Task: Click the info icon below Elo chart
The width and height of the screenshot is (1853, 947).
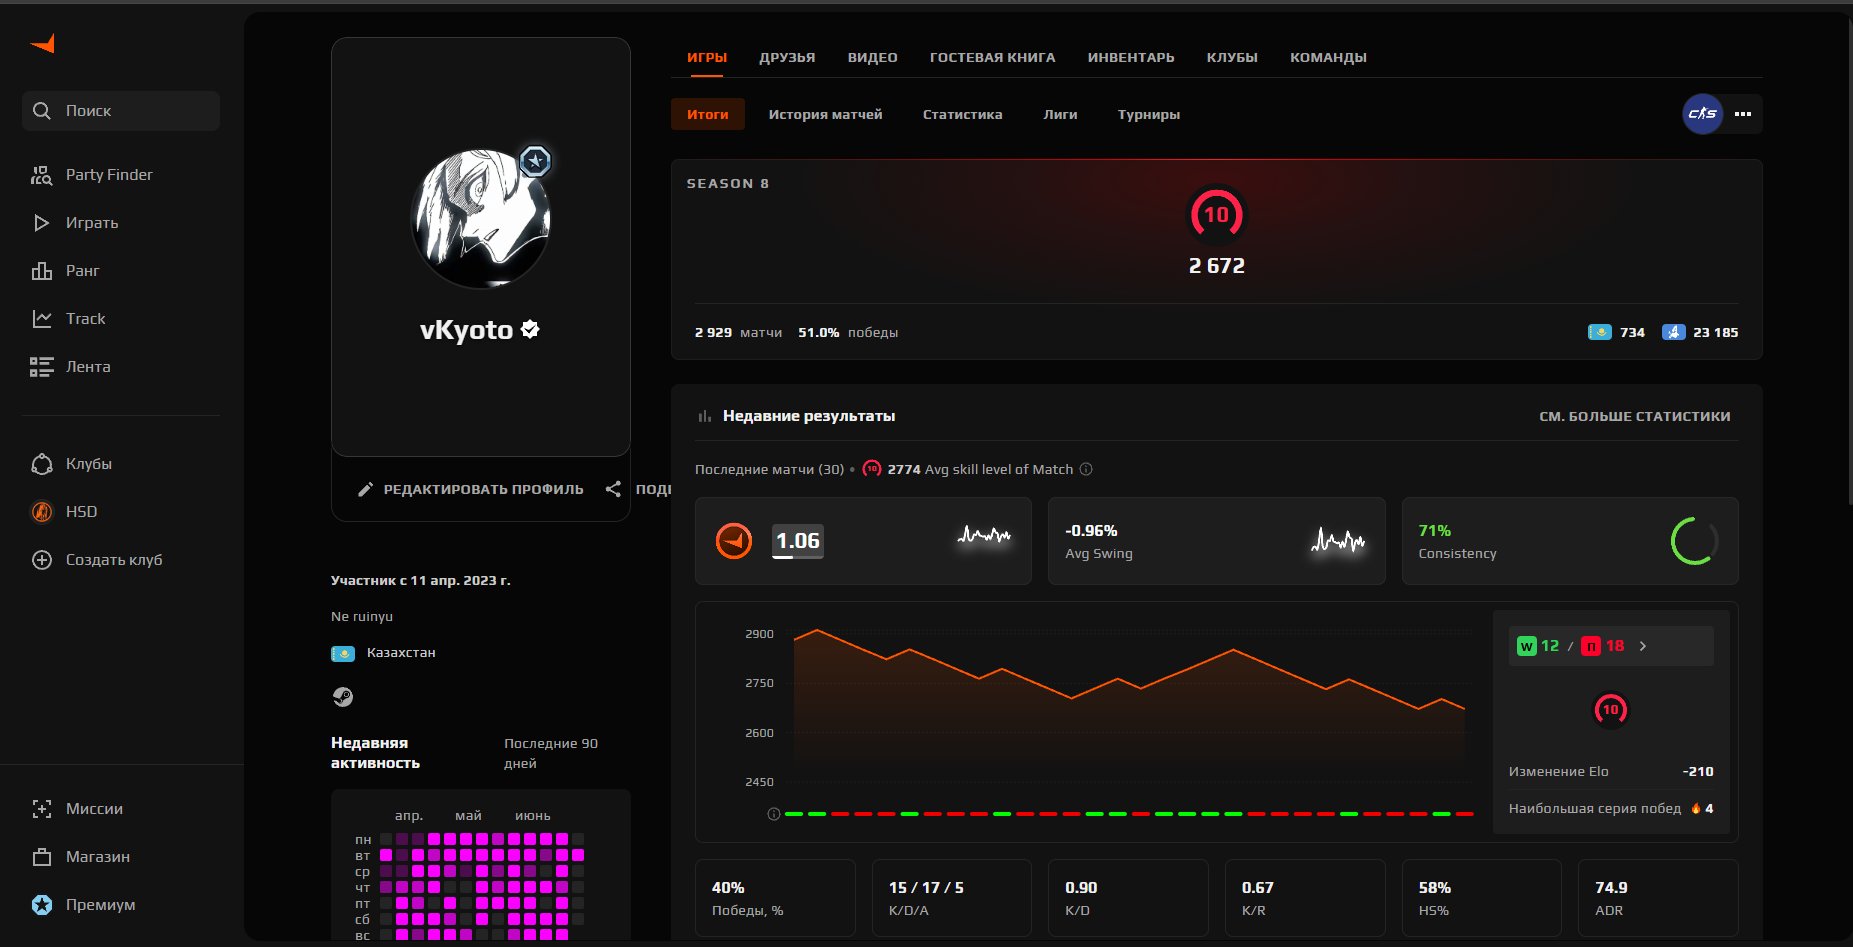Action: 773,814
